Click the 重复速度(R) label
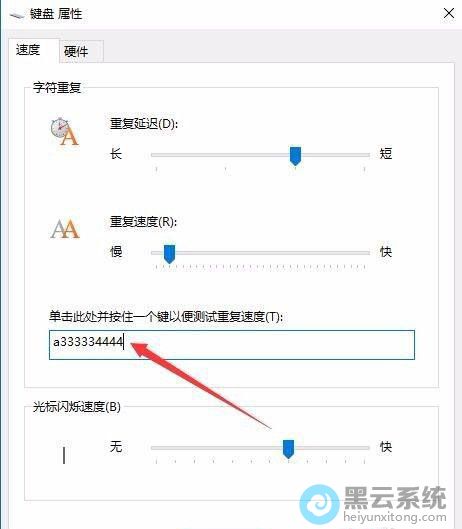The image size is (462, 529). click(143, 222)
